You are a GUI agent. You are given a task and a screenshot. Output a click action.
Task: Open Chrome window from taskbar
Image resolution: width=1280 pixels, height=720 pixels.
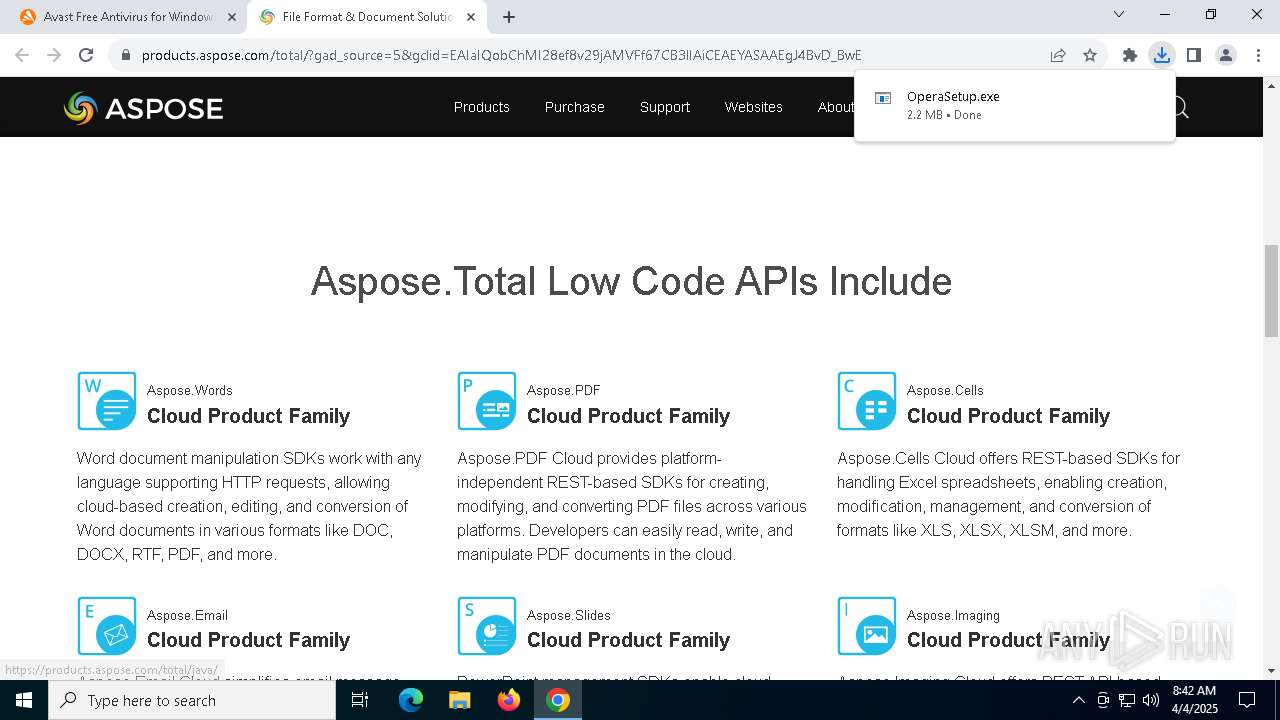tap(558, 700)
